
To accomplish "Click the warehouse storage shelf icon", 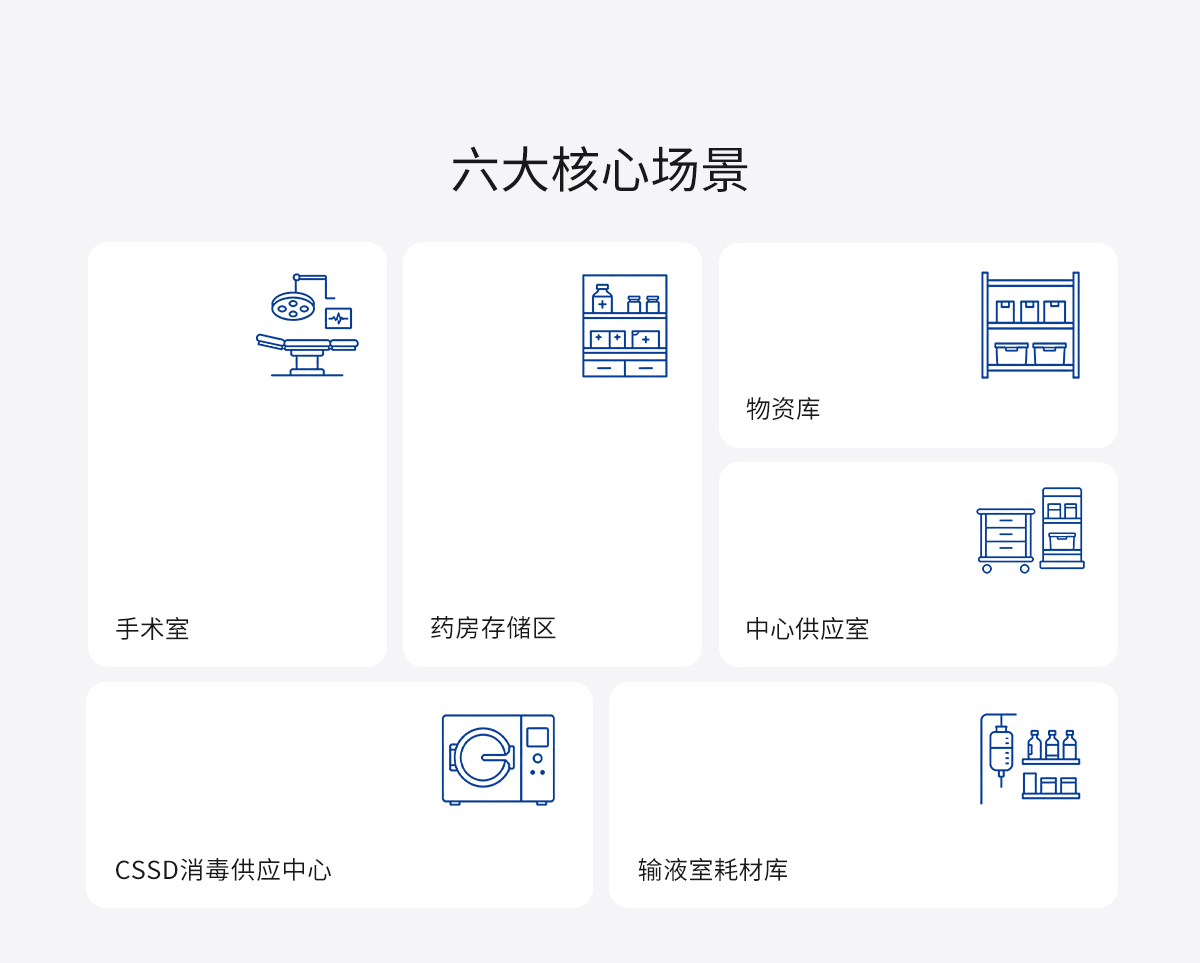I will click(x=1030, y=325).
